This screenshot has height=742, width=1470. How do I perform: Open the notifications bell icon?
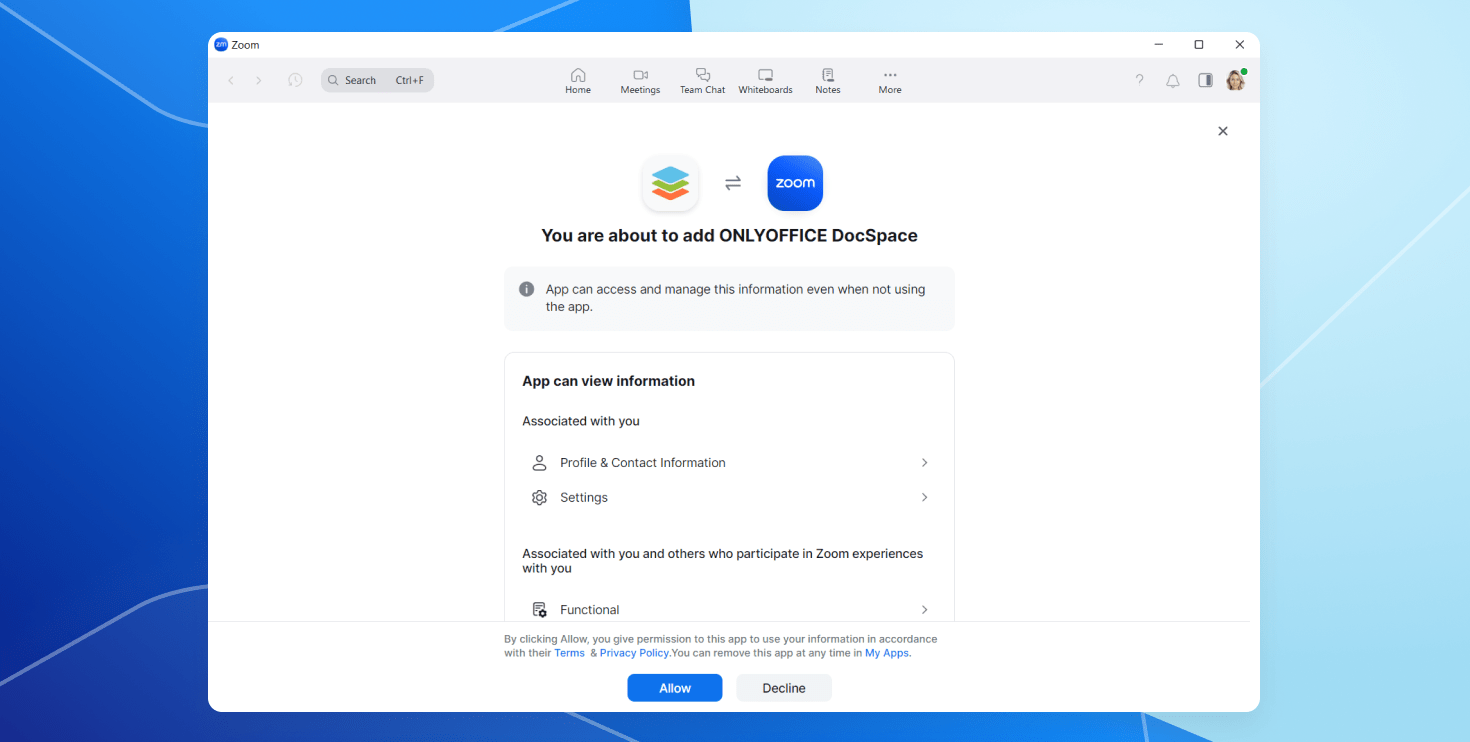tap(1173, 81)
